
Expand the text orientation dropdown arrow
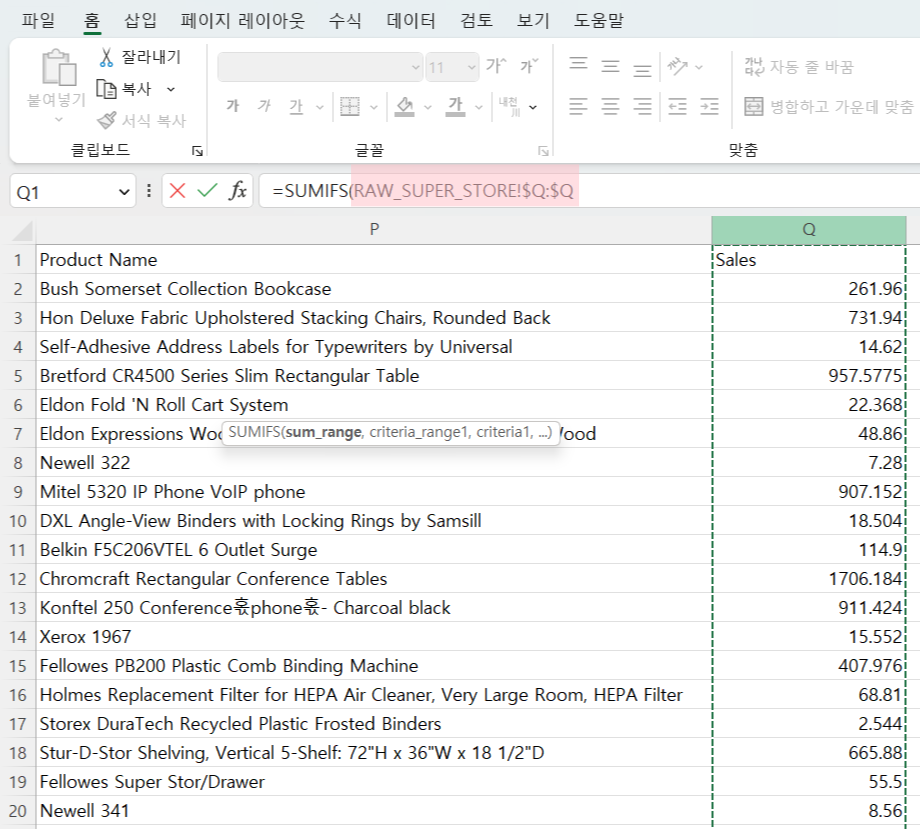click(699, 67)
